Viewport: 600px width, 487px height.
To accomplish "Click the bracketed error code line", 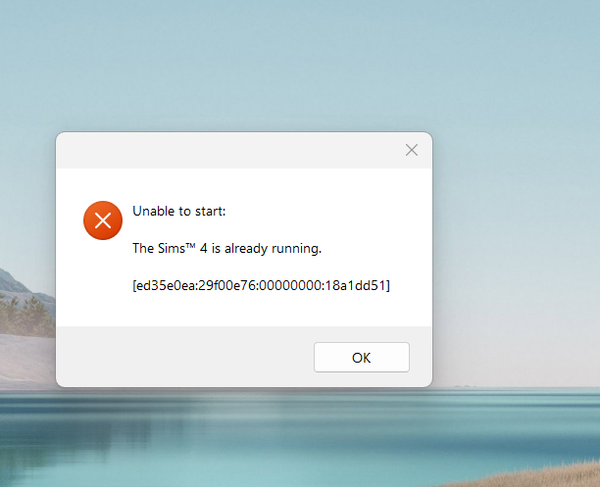I will (x=261, y=285).
